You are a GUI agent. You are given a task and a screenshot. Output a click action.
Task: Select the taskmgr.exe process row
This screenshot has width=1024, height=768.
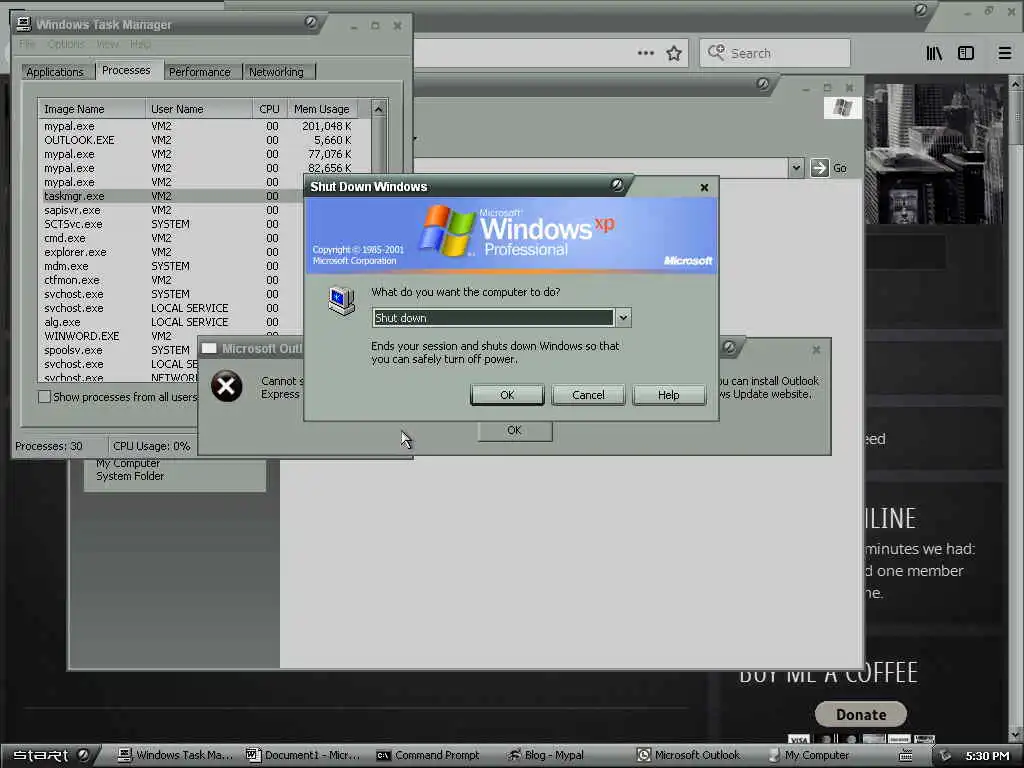[x=173, y=196]
